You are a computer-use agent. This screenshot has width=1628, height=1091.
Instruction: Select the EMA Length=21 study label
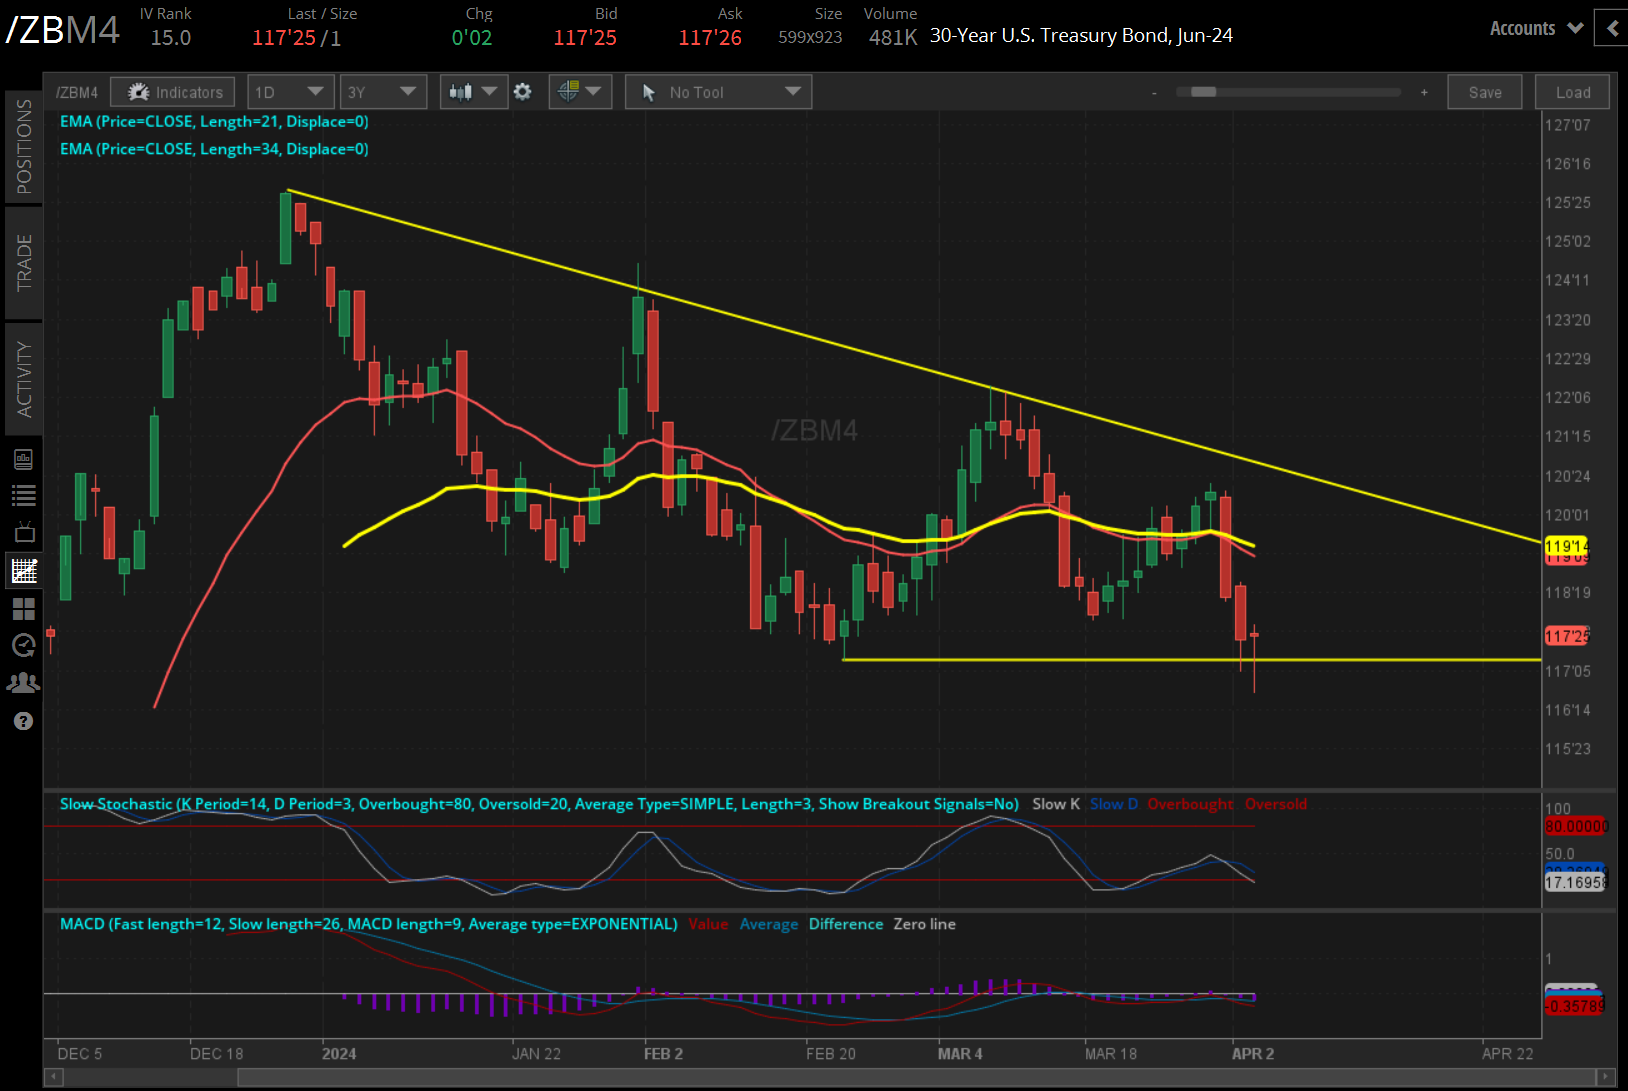point(214,121)
